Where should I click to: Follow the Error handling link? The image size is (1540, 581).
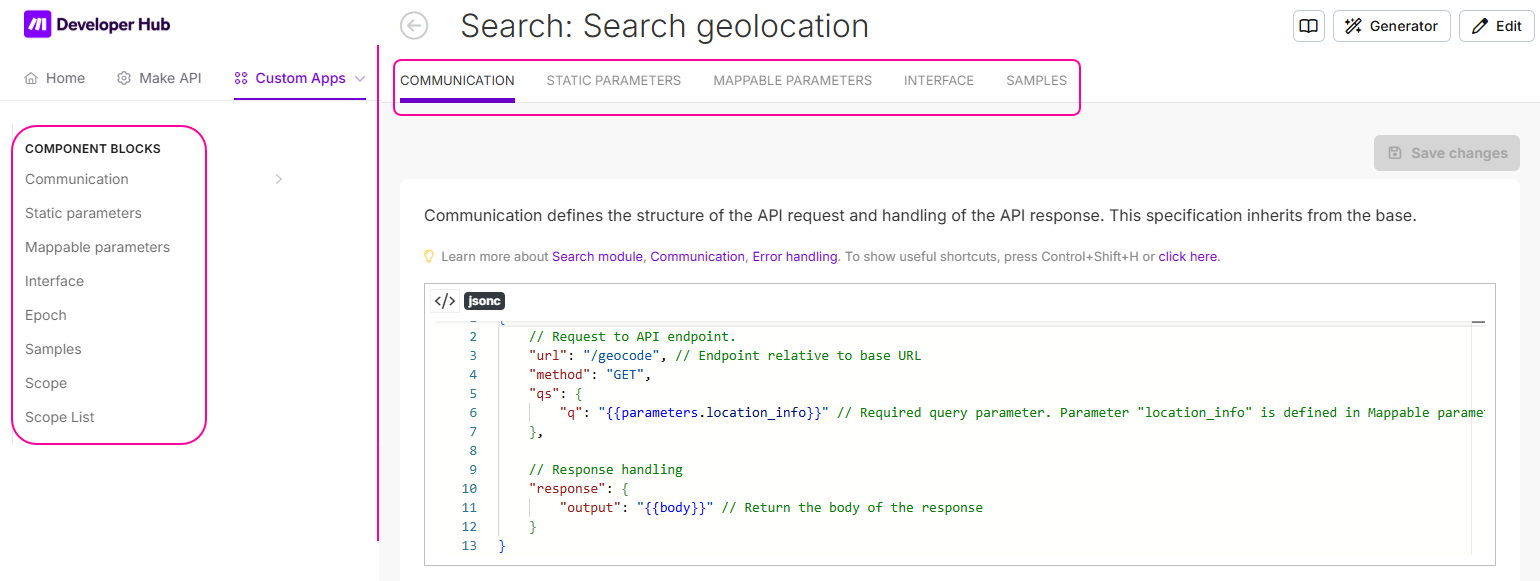795,257
